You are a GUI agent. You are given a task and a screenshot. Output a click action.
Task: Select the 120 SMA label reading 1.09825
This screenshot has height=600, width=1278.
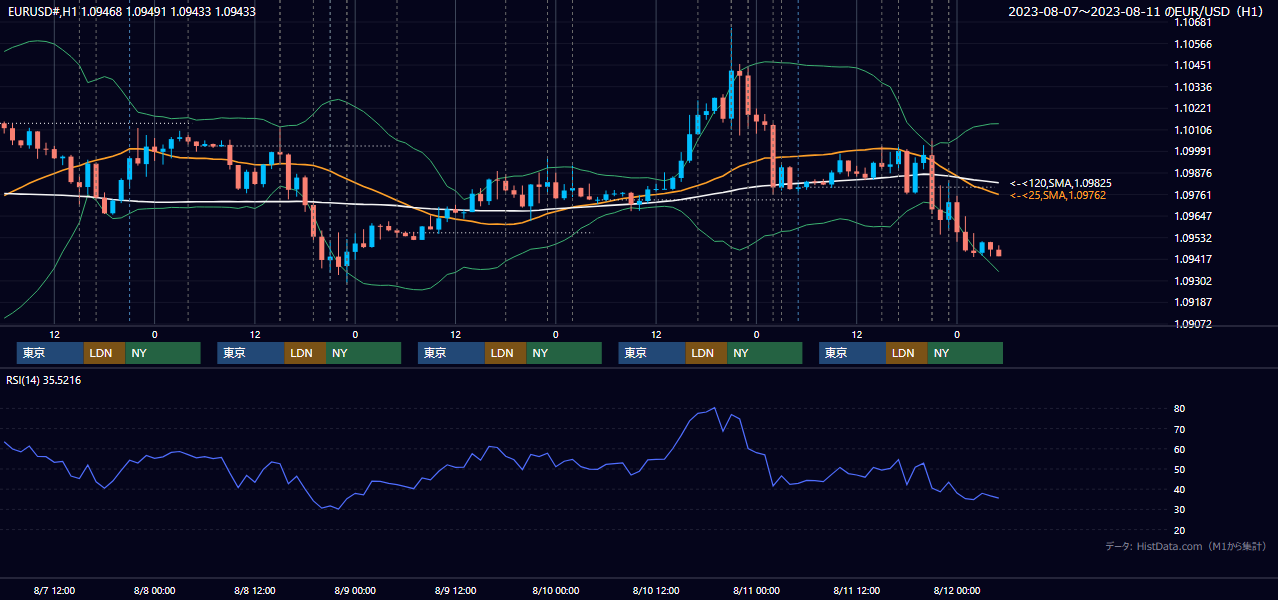click(x=1060, y=183)
